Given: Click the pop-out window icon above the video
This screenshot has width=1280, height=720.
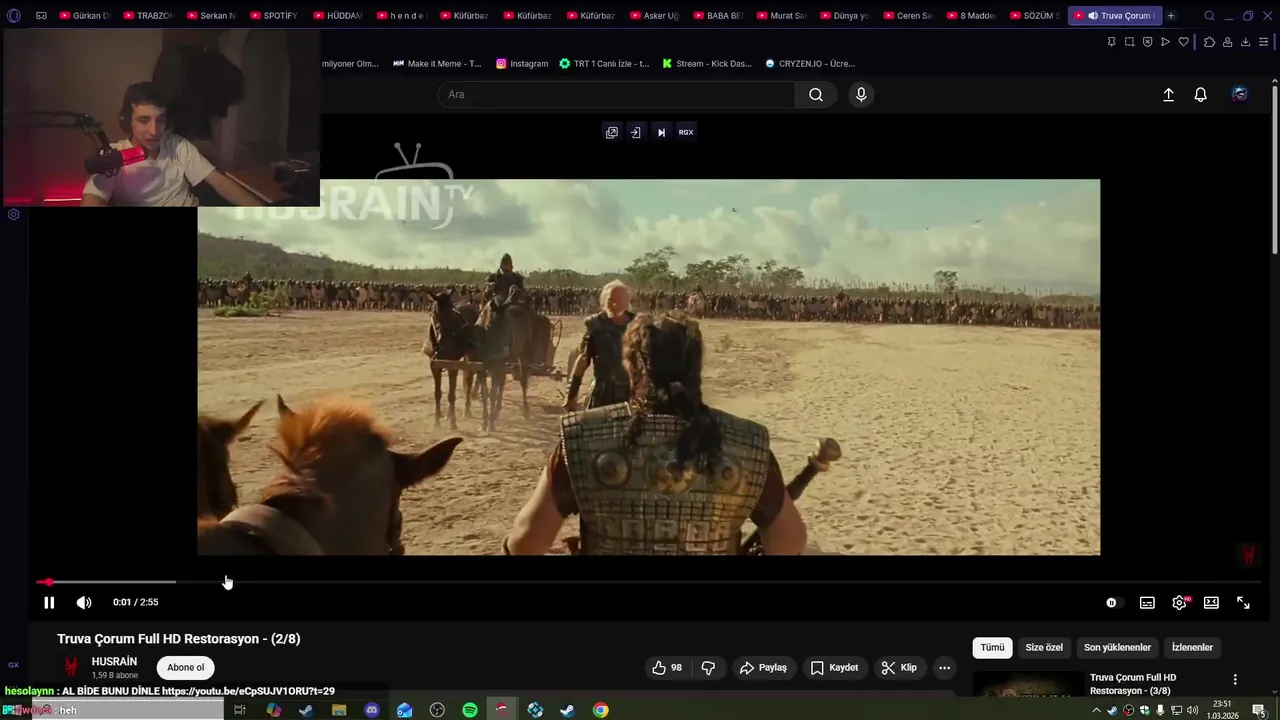Looking at the screenshot, I should [612, 132].
